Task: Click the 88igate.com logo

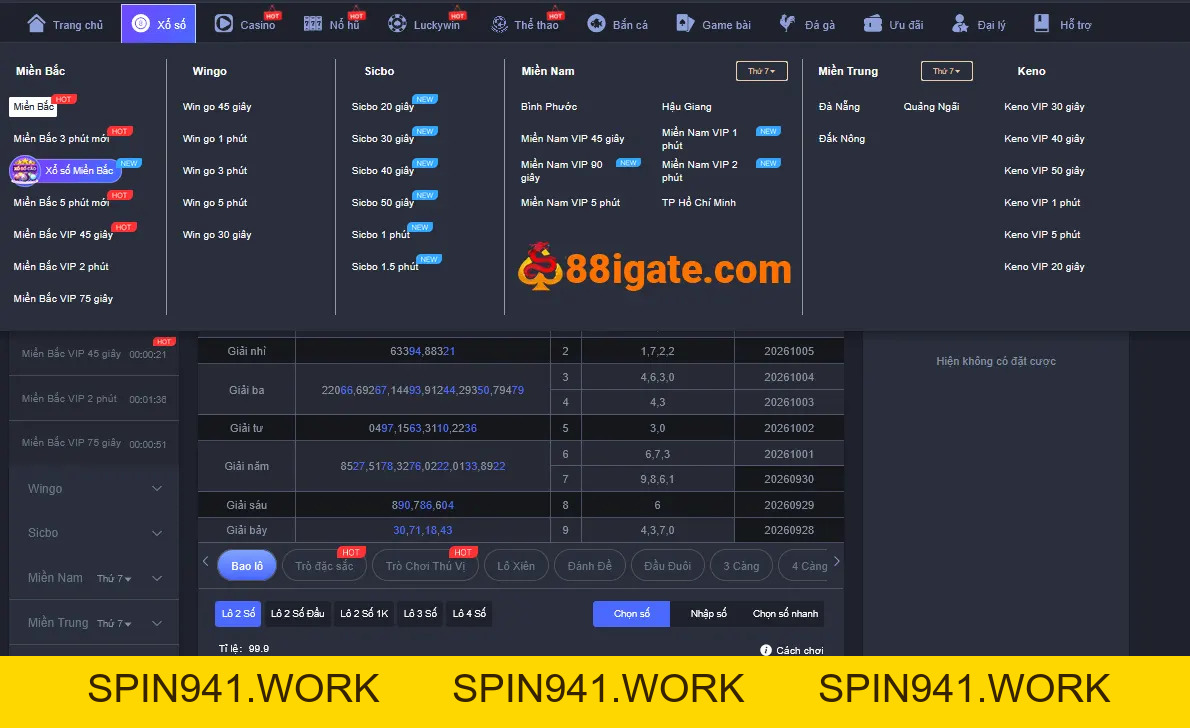Action: pos(654,268)
